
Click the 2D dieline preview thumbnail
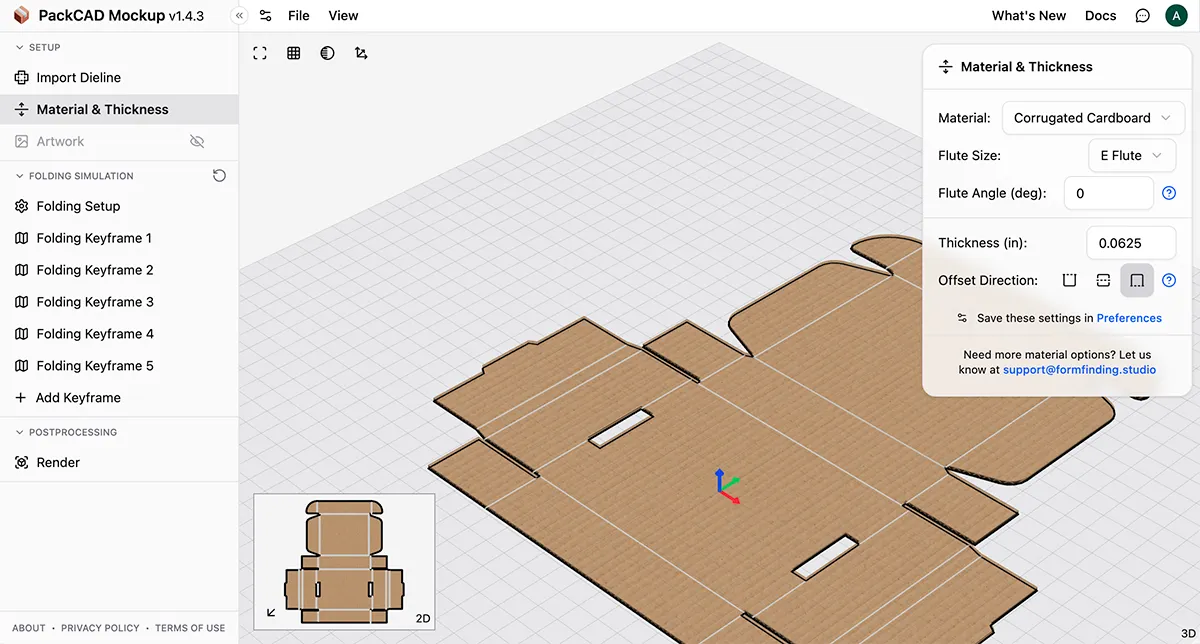pyautogui.click(x=344, y=563)
